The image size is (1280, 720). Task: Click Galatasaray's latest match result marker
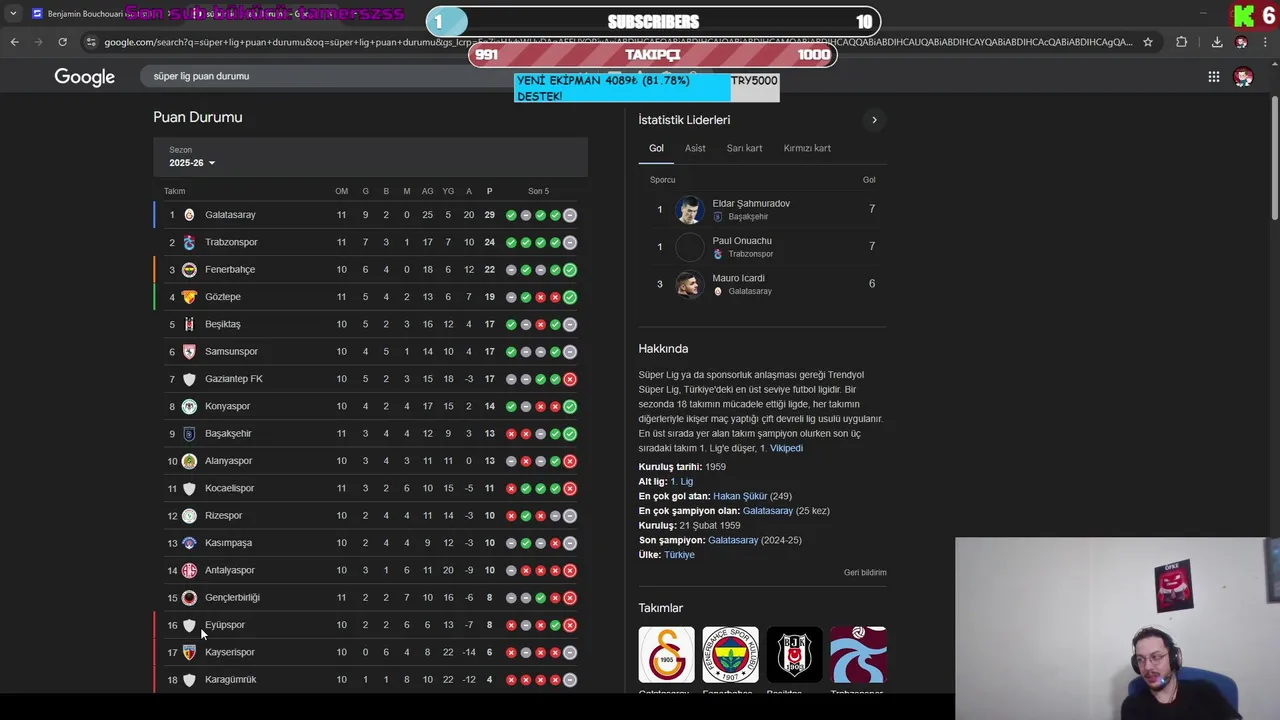[x=569, y=215]
